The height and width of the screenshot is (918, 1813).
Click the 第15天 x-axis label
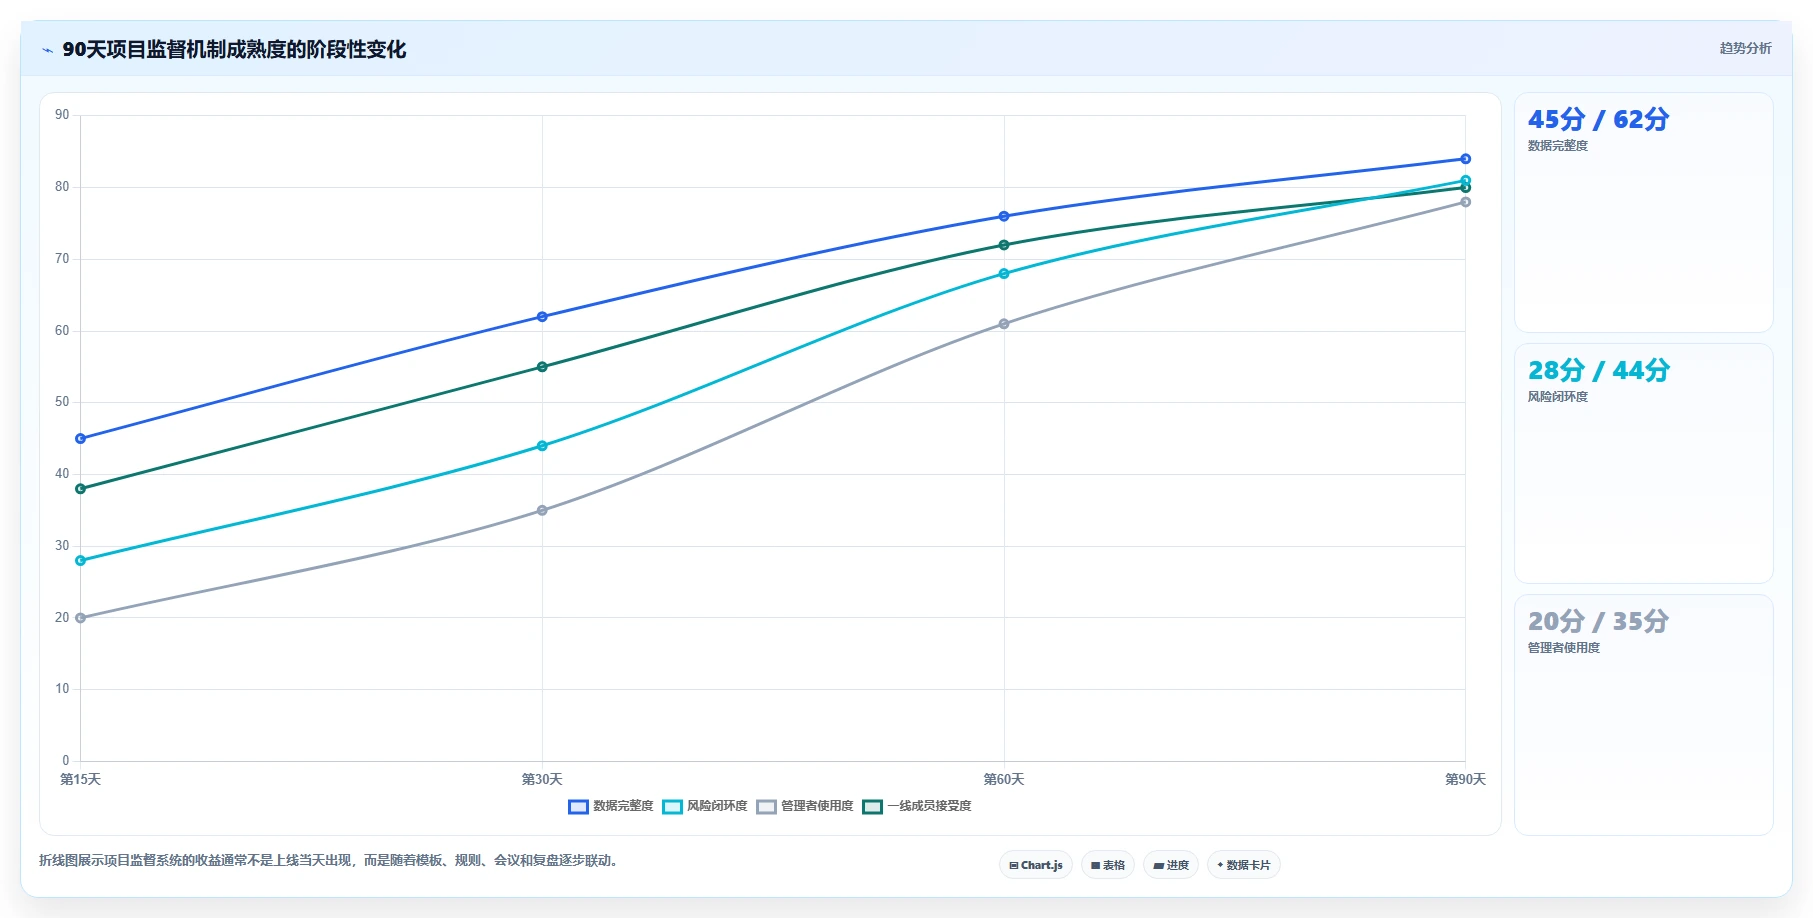[x=80, y=780]
